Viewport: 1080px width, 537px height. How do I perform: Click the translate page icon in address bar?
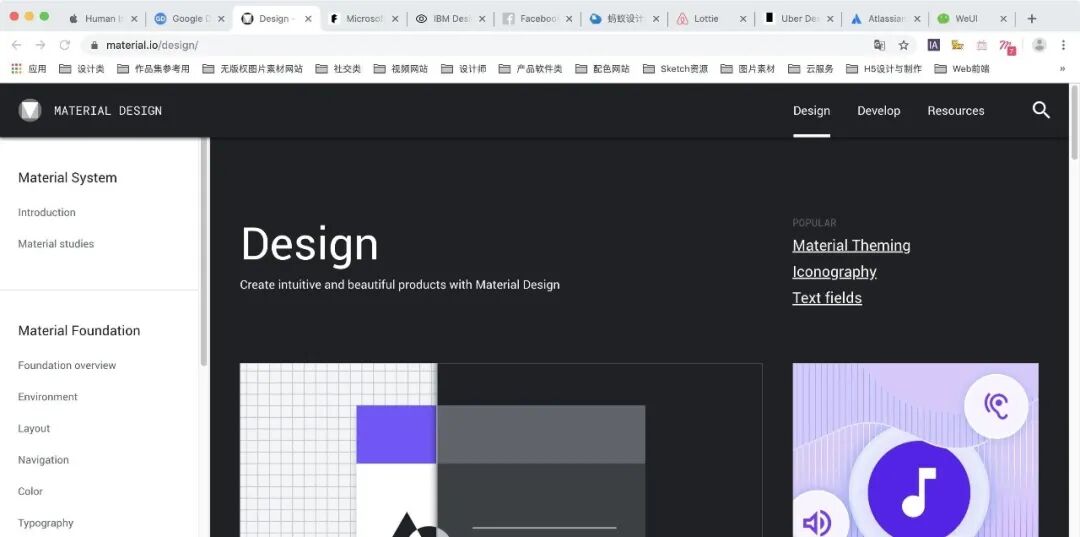[879, 45]
